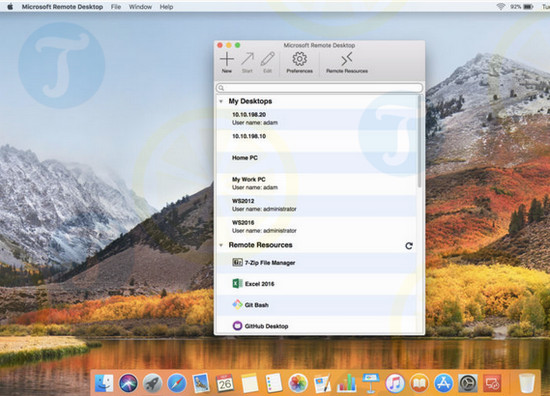Image resolution: width=550 pixels, height=396 pixels.
Task: Open Notes from the Dock
Action: click(x=249, y=383)
